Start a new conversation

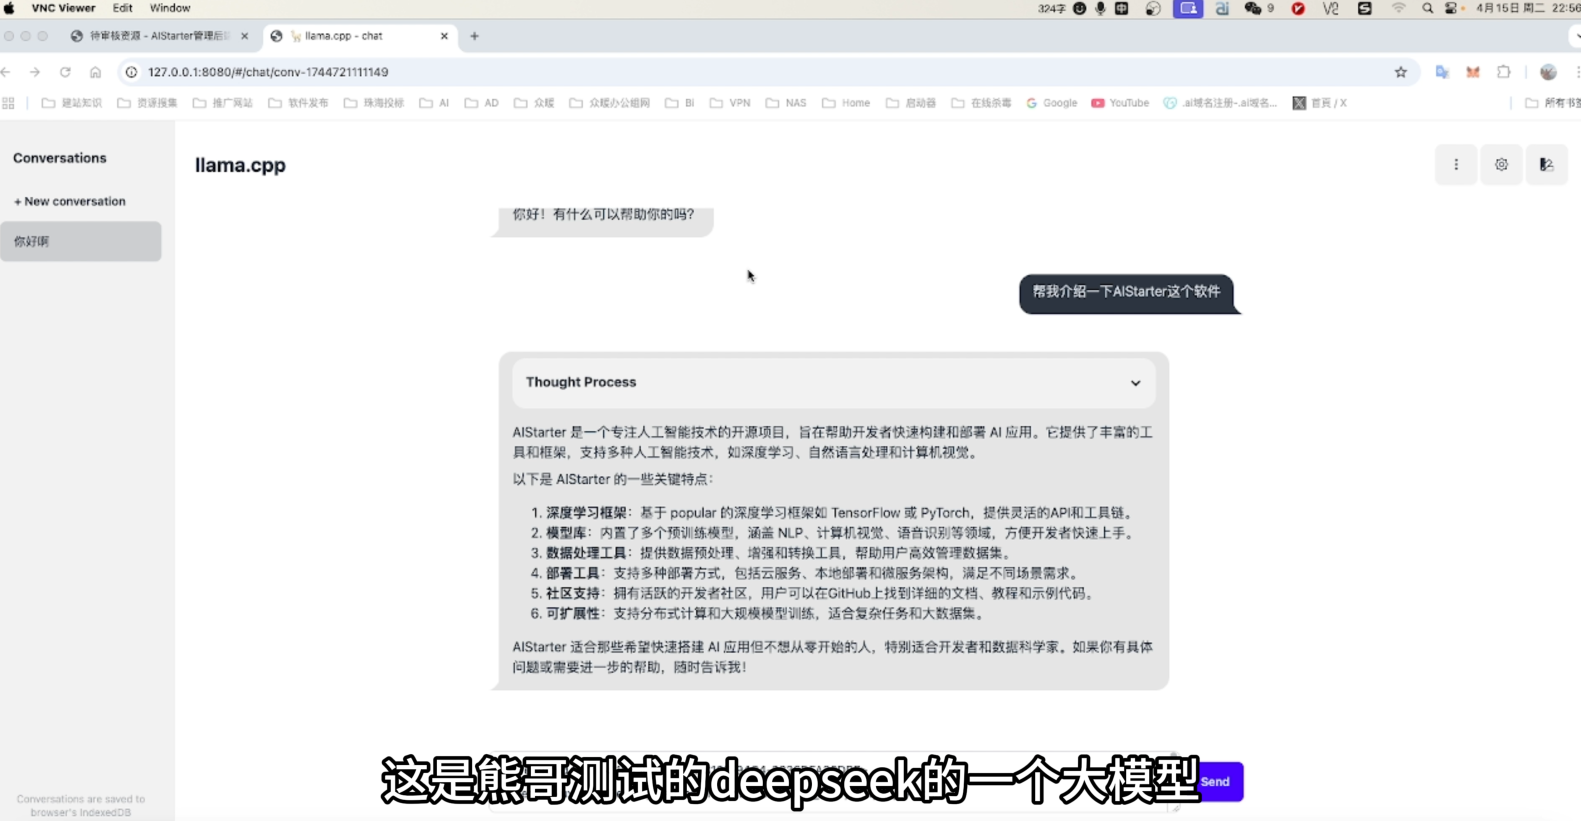click(x=70, y=201)
